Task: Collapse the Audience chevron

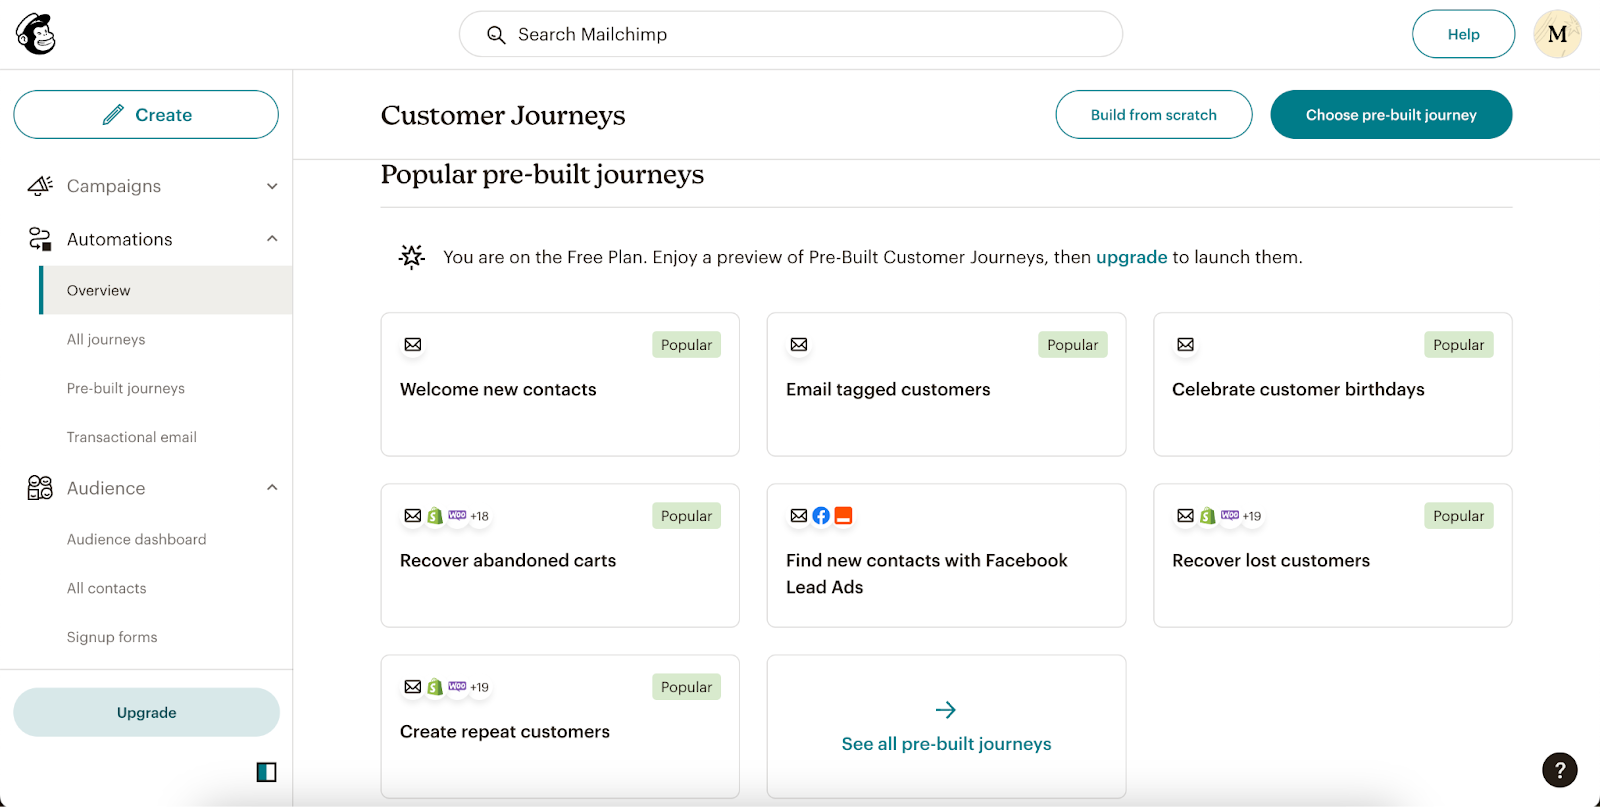Action: tap(272, 488)
